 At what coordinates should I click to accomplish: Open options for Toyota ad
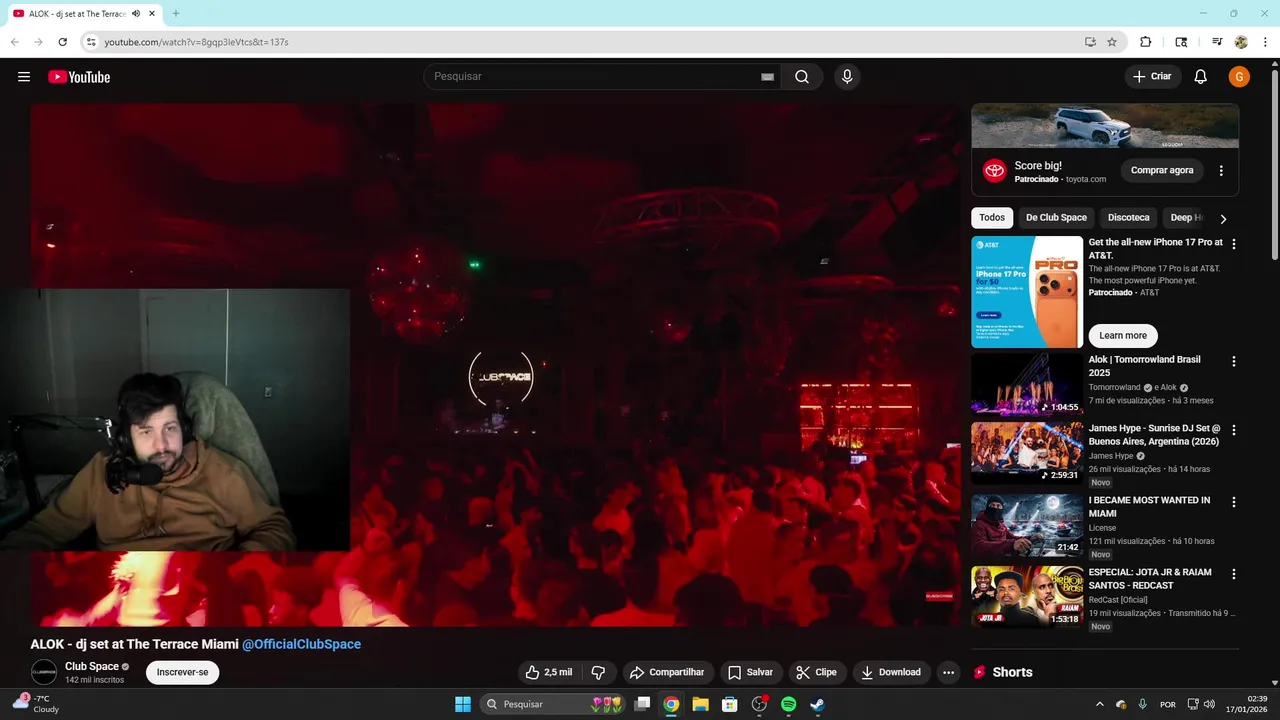(1221, 171)
